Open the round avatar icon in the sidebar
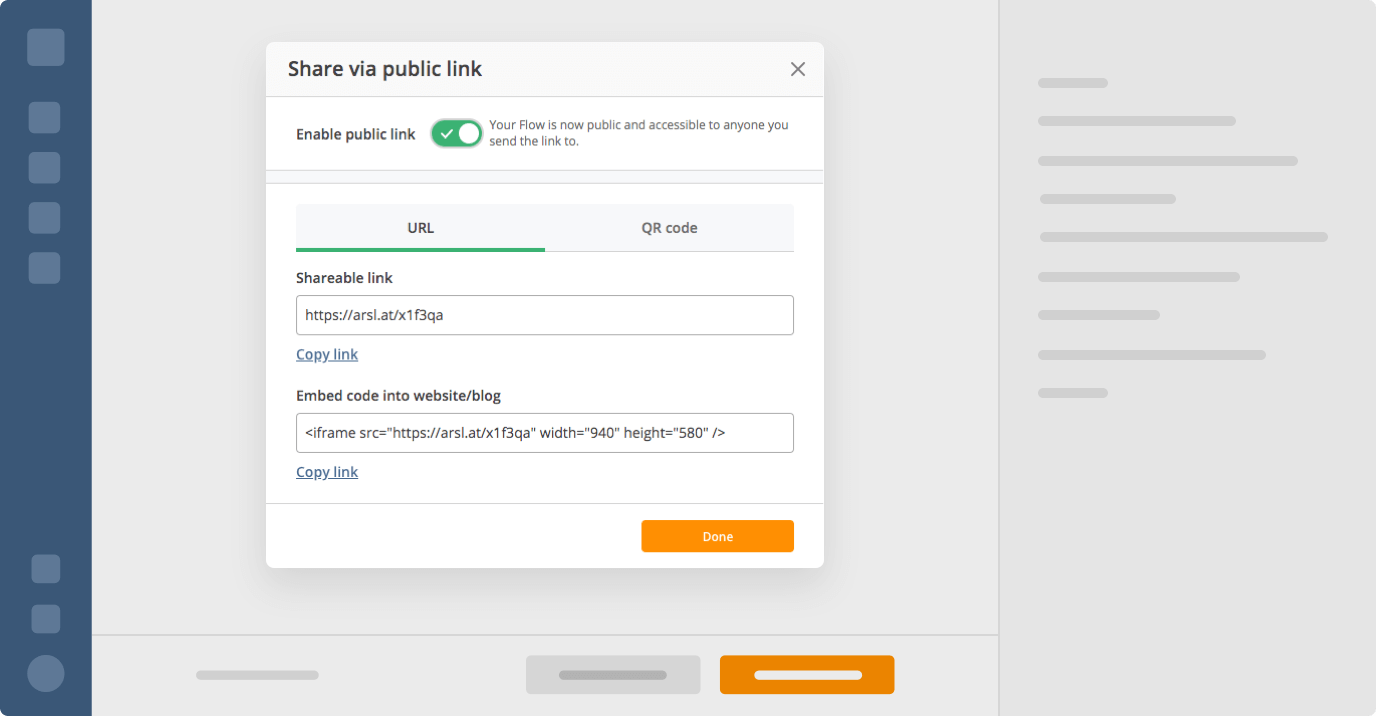Image resolution: width=1376 pixels, height=716 pixels. pos(46,673)
